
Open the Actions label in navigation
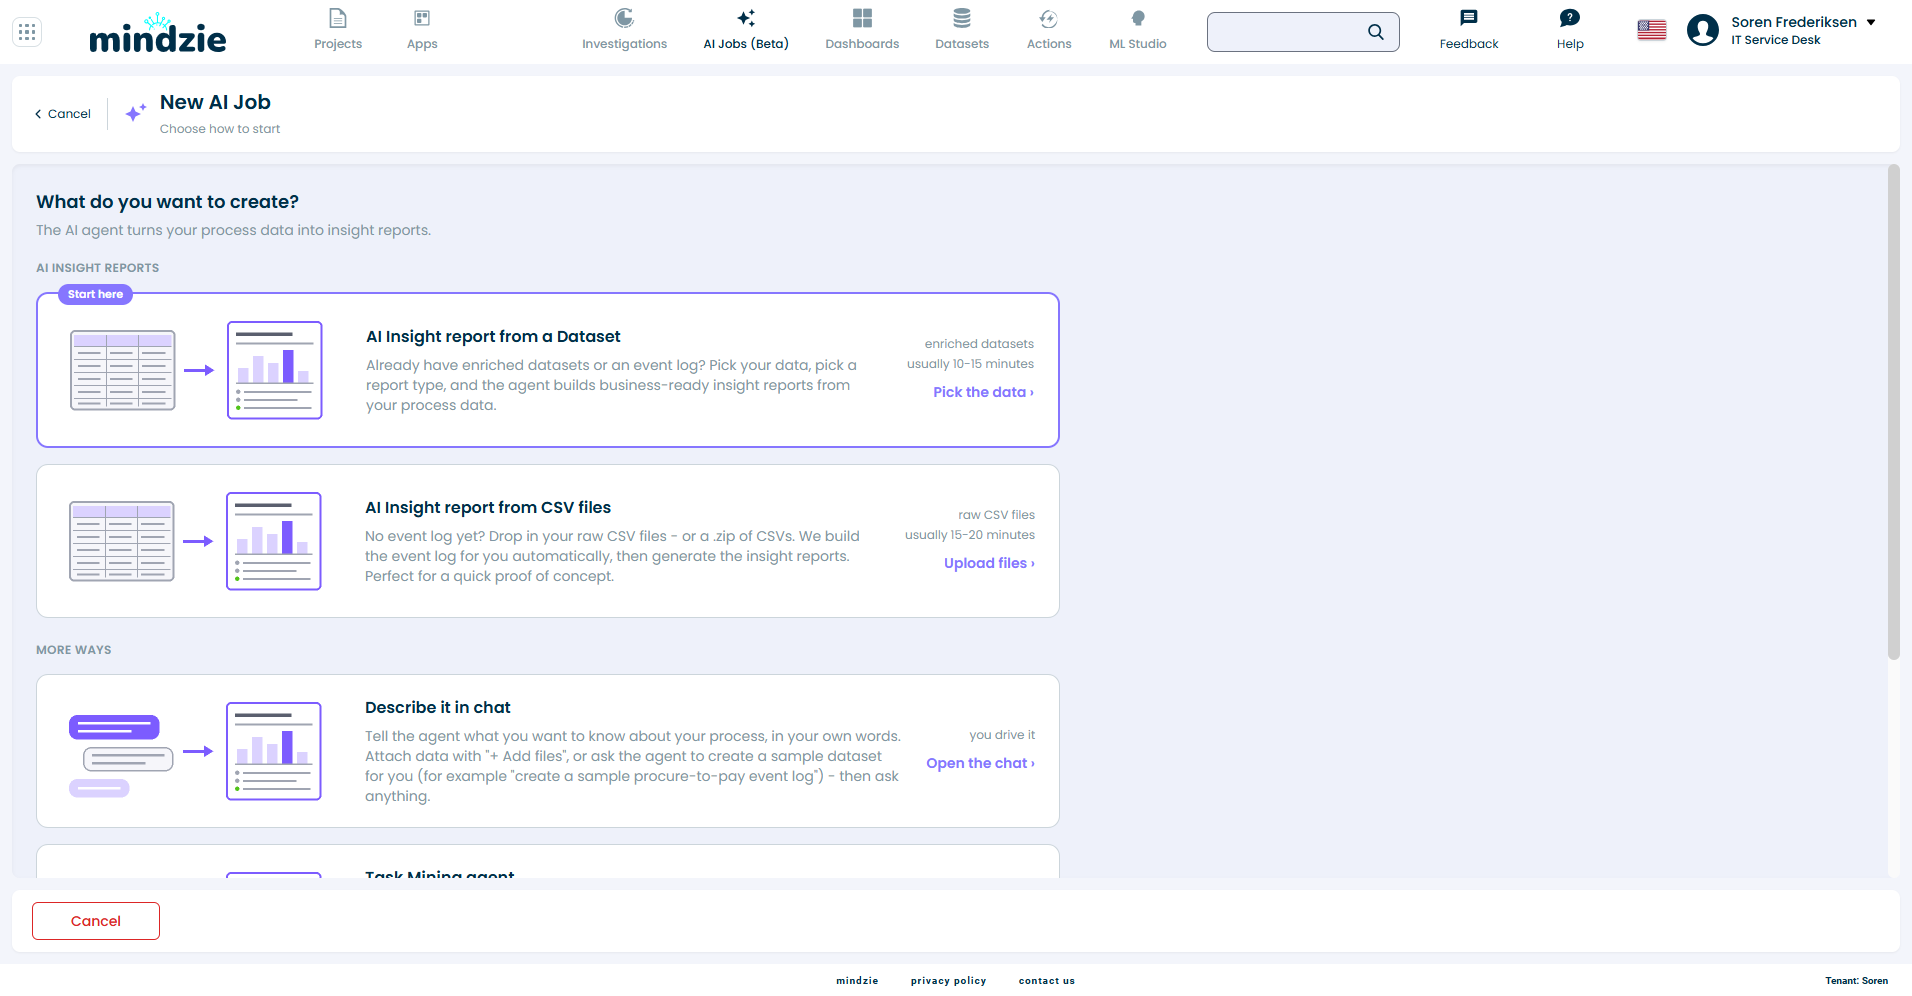click(x=1049, y=44)
